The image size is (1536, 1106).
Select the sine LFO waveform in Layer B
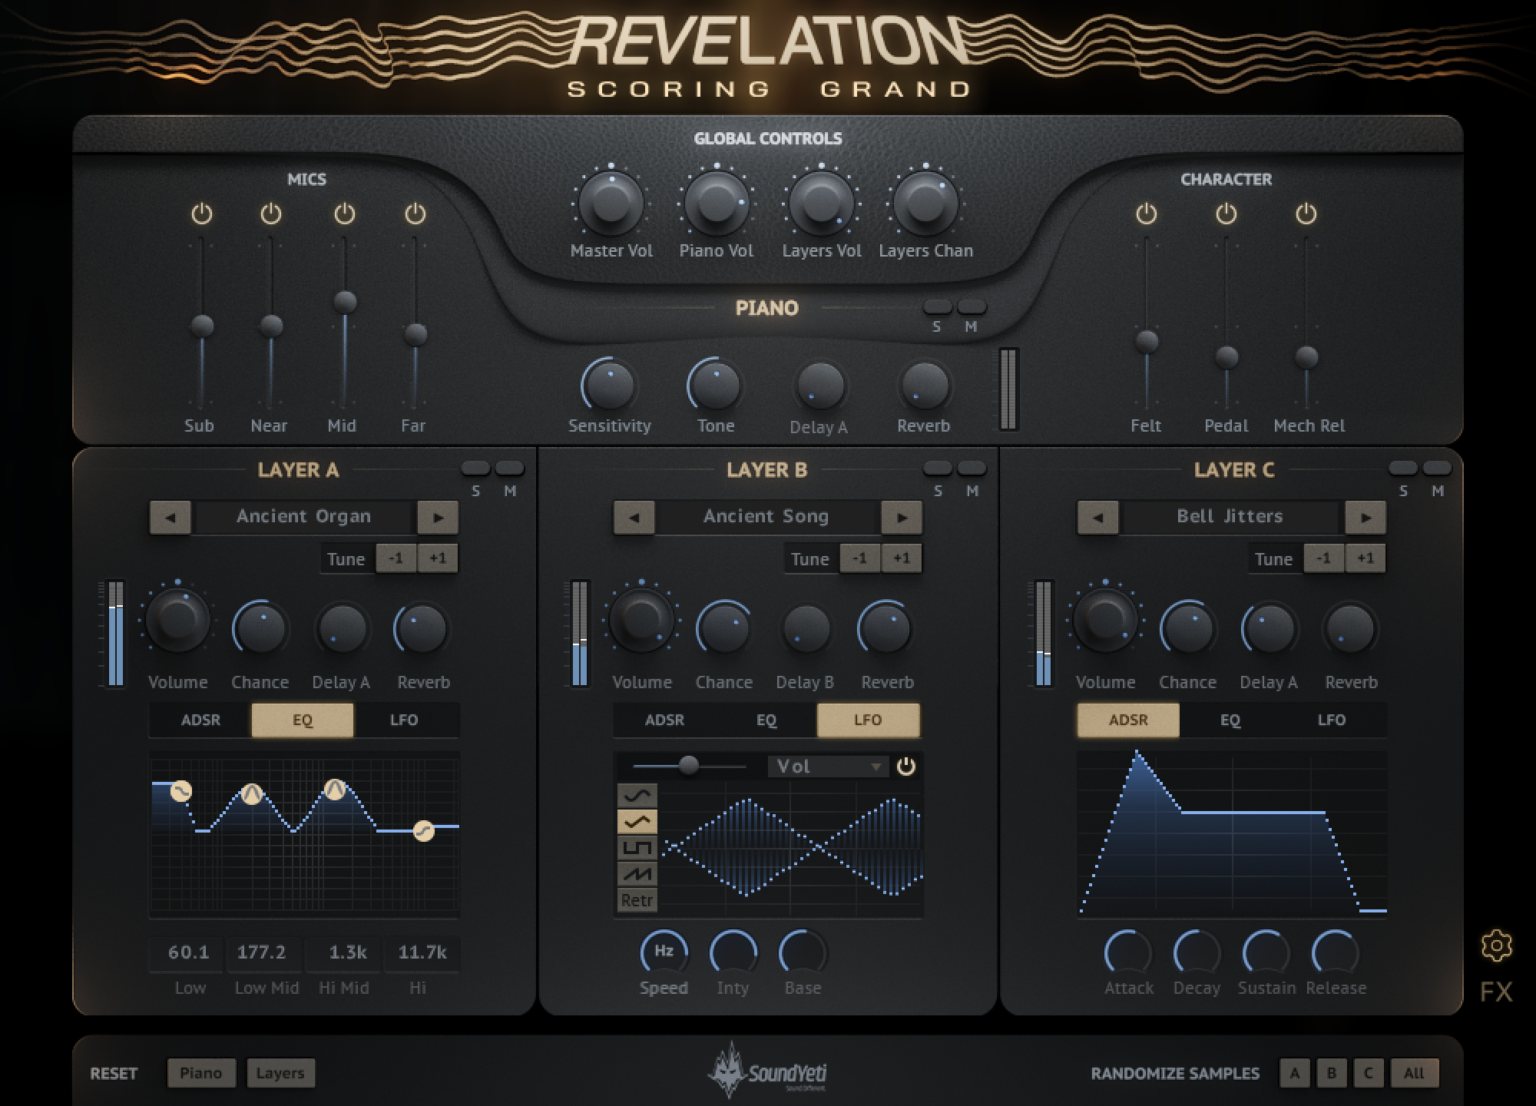pos(636,793)
